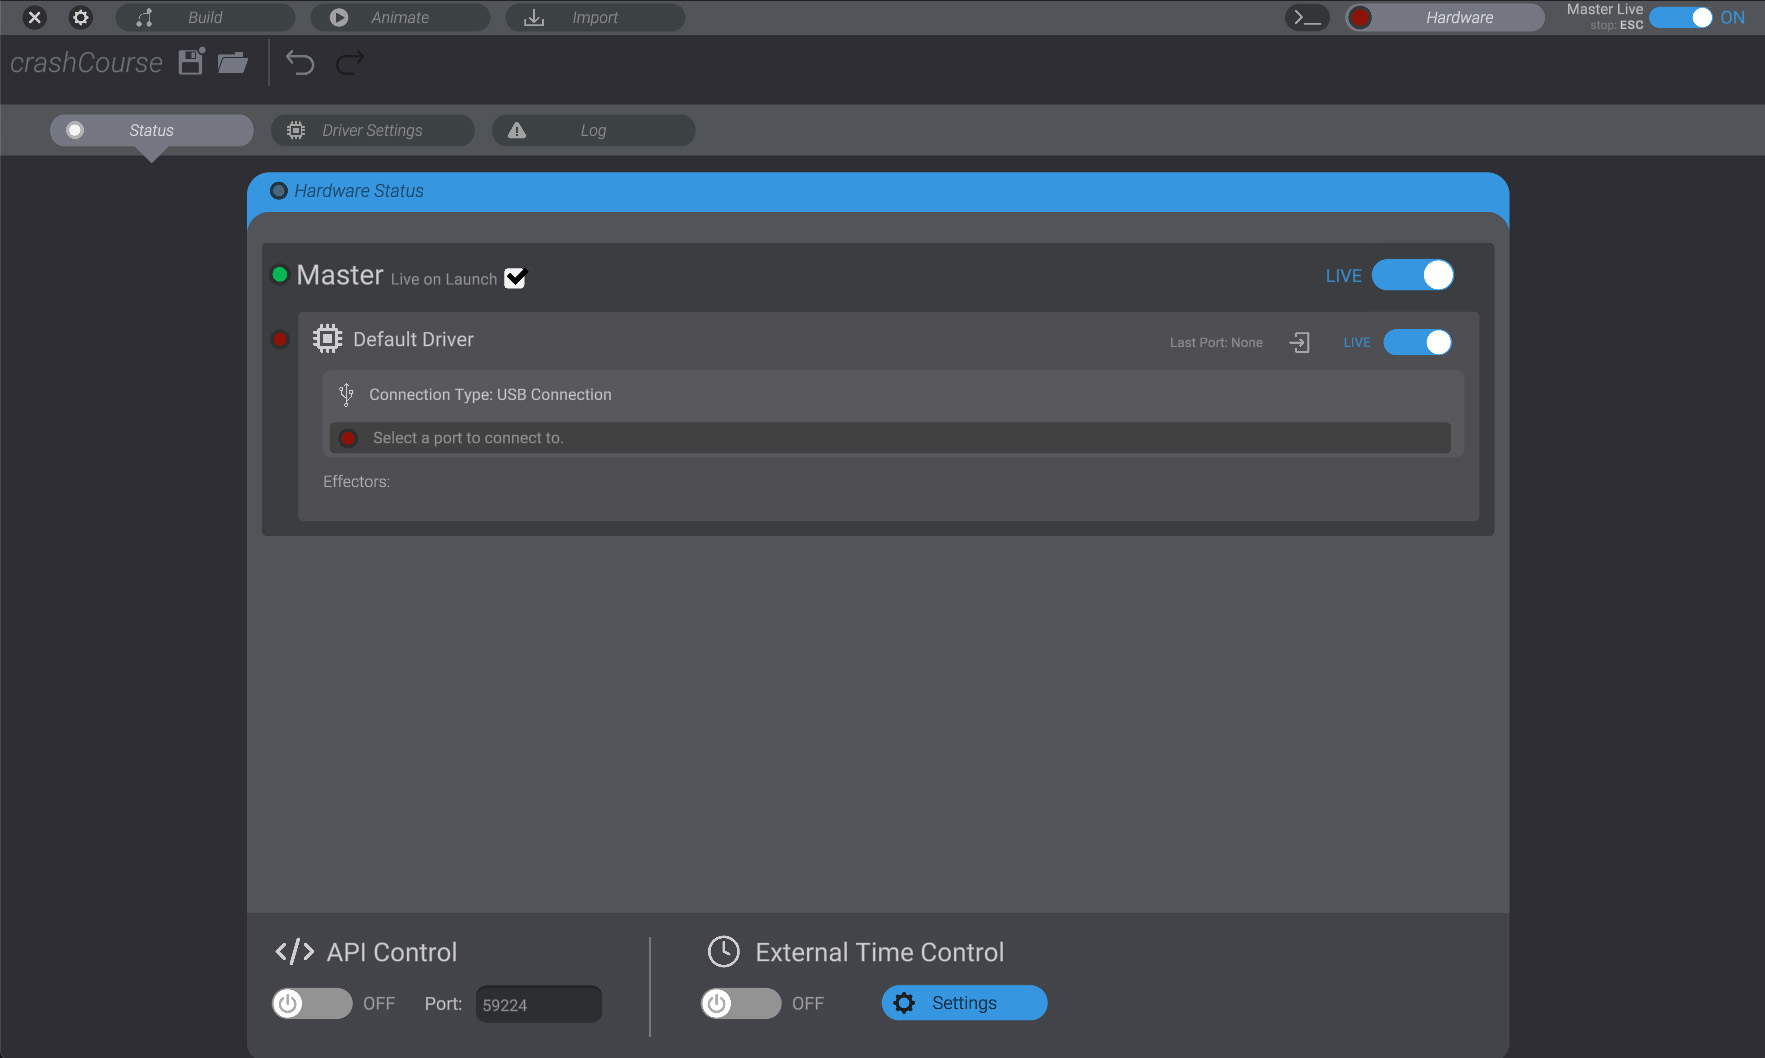Screen dimensions: 1765x1058
Task: Click the External Time Control clock icon
Action: (x=723, y=951)
